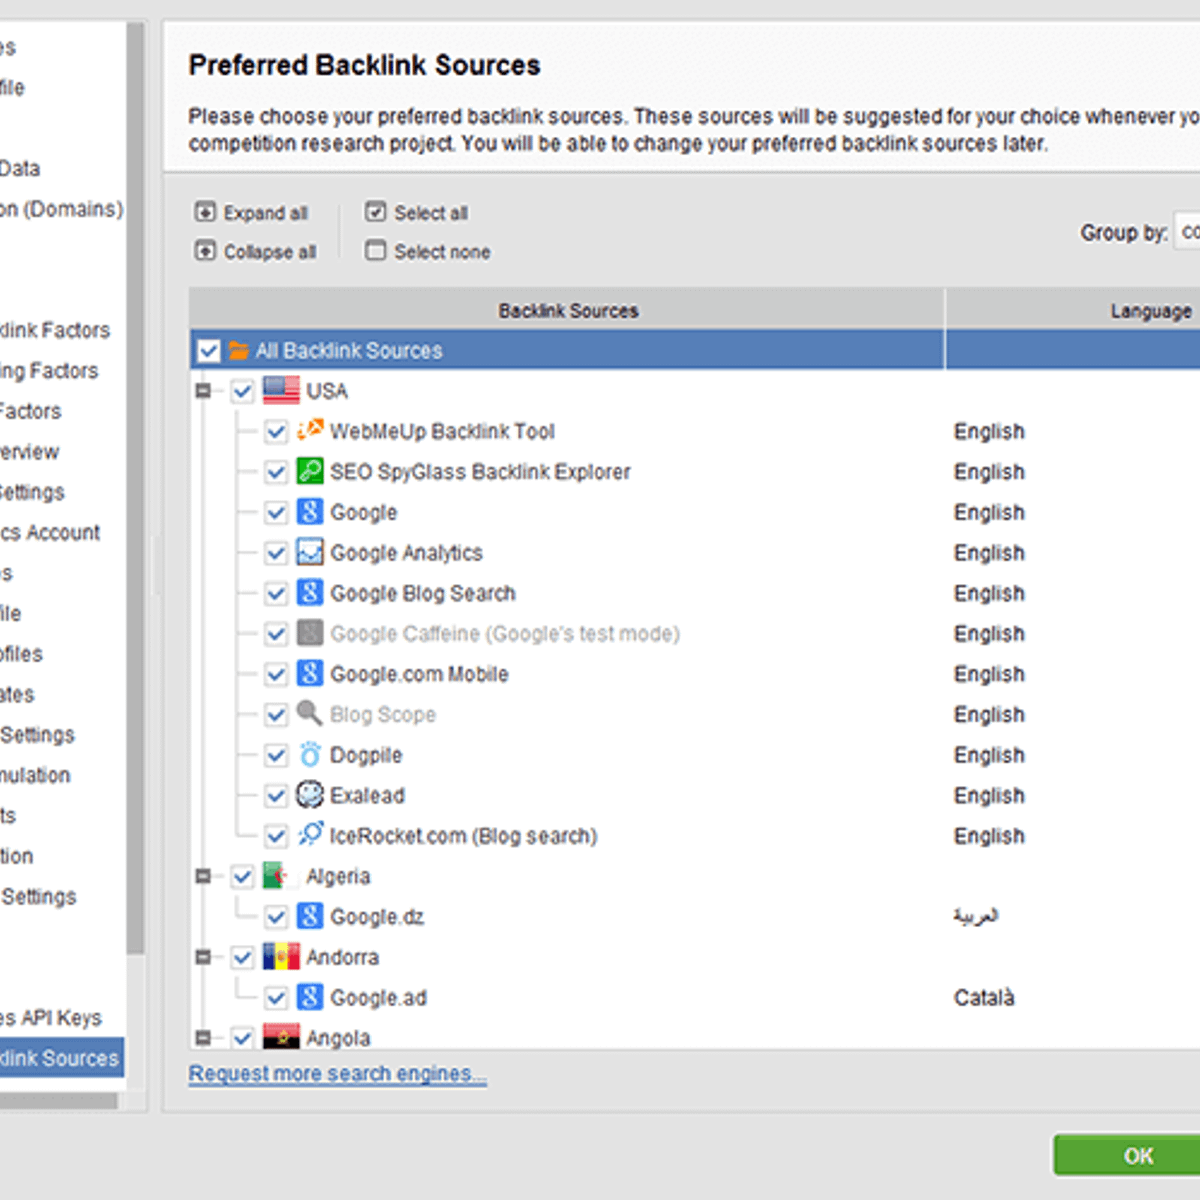Click the Google.dz icon
The width and height of the screenshot is (1200, 1200).
pos(310,916)
